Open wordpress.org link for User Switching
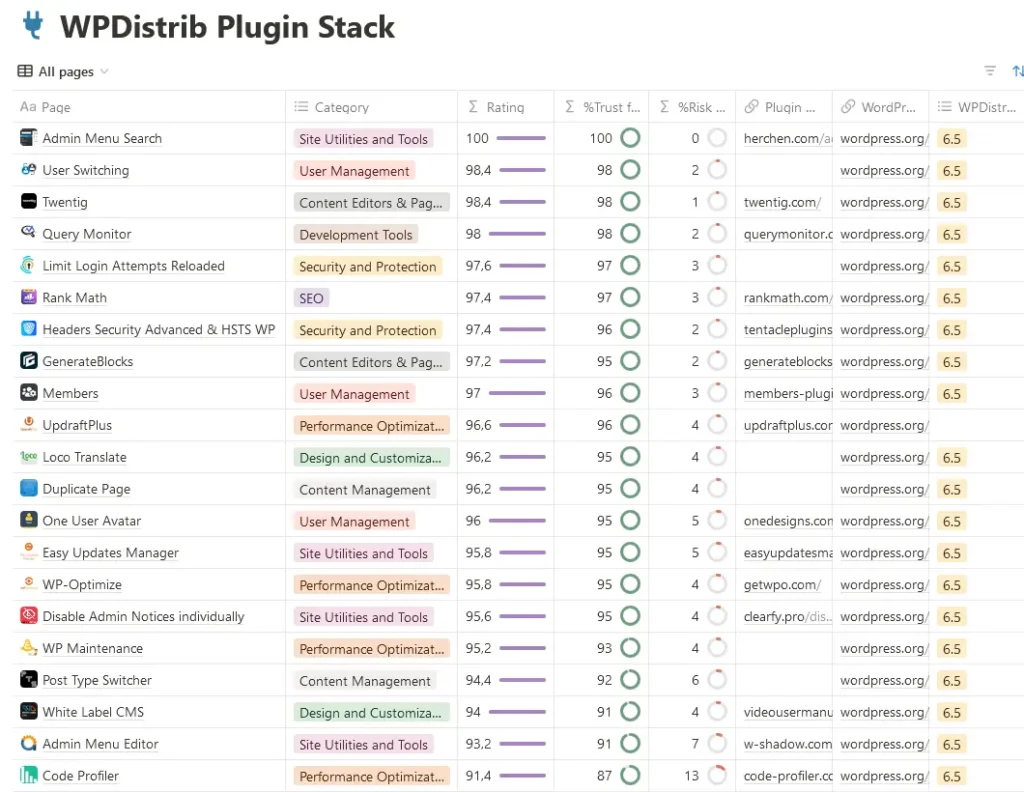The width and height of the screenshot is (1024, 792). [884, 170]
